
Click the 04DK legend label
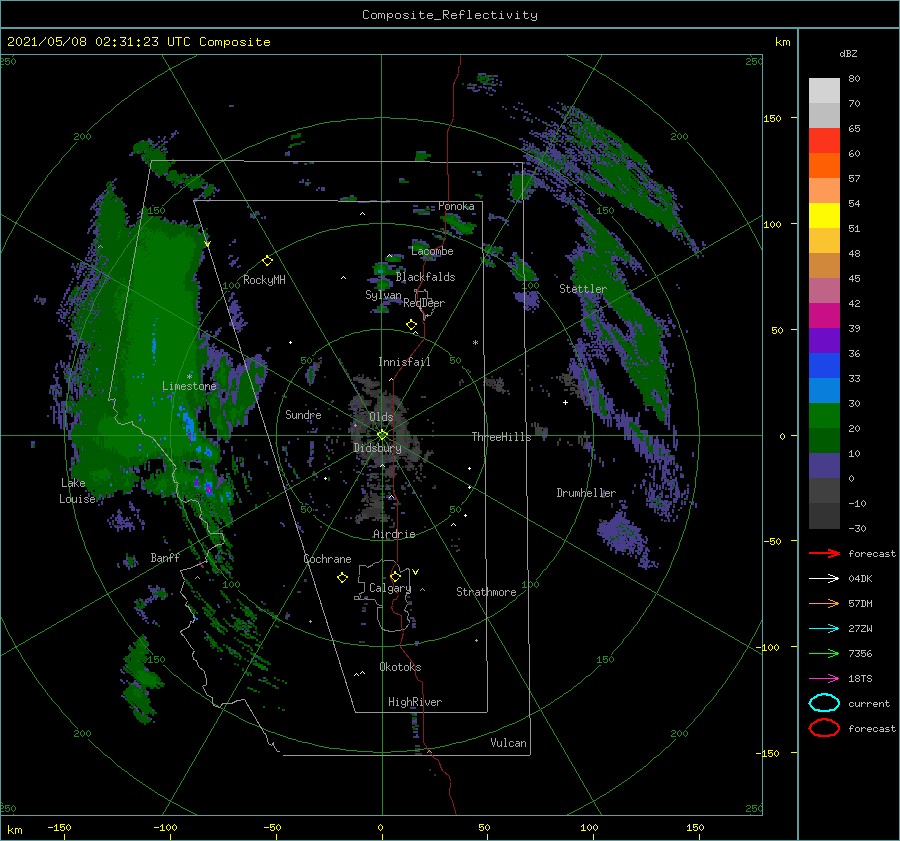pyautogui.click(x=860, y=578)
